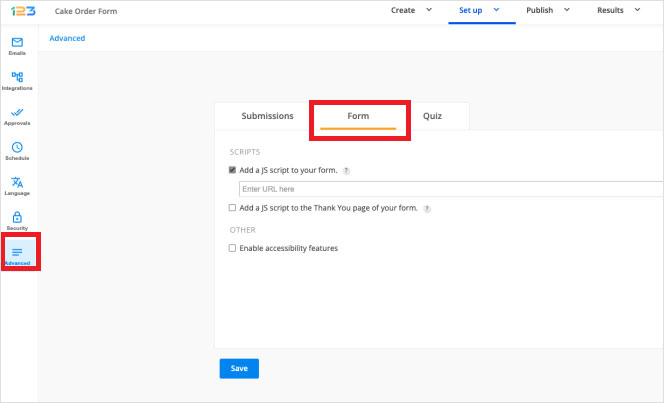Expand the Results menu chevron

coord(637,10)
